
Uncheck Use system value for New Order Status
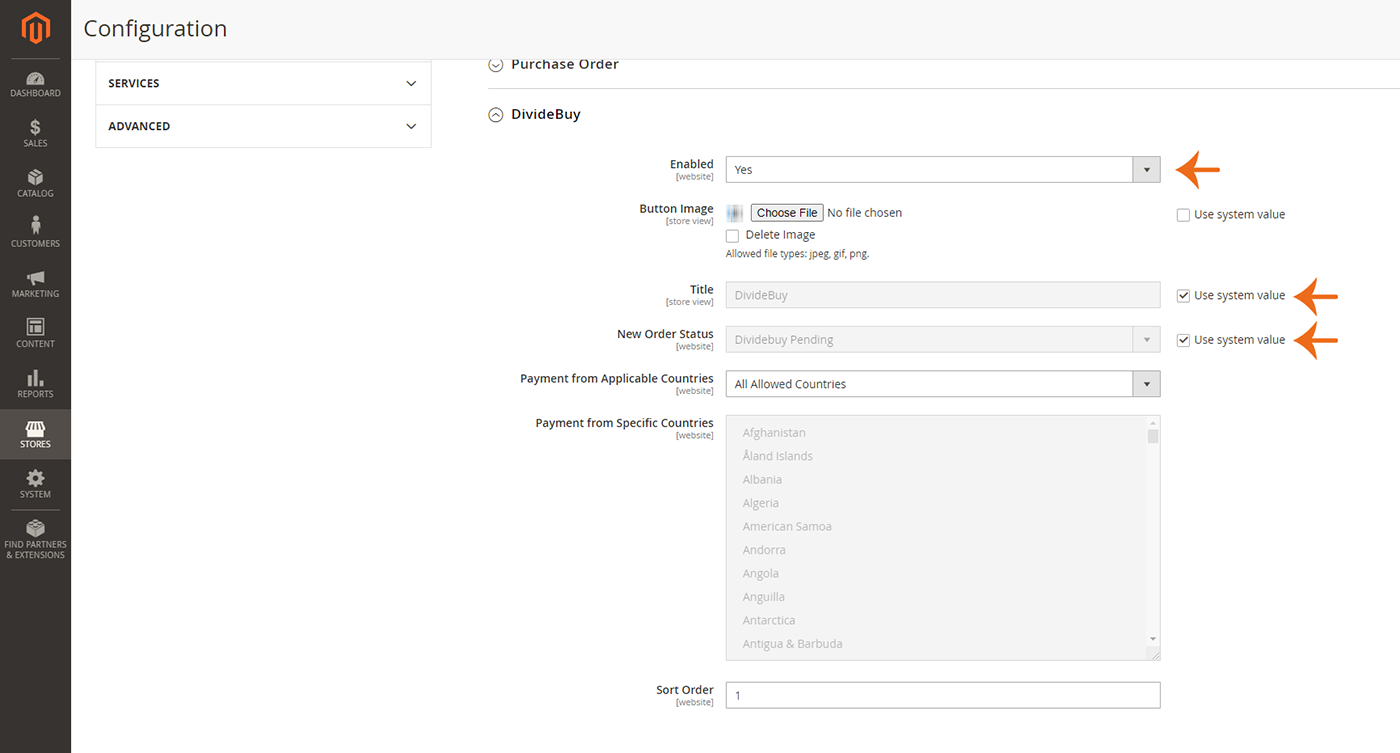(x=1183, y=340)
